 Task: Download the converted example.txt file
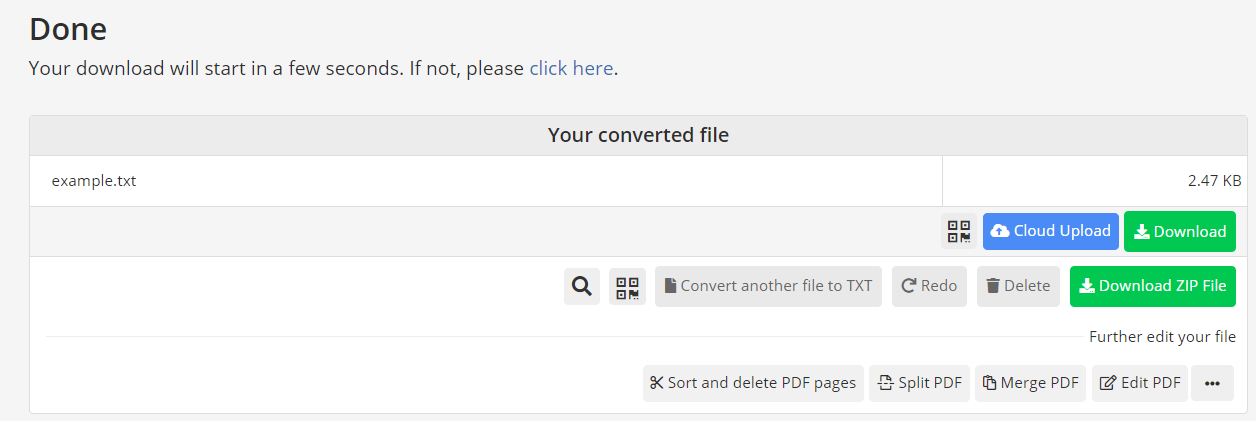tap(1180, 232)
